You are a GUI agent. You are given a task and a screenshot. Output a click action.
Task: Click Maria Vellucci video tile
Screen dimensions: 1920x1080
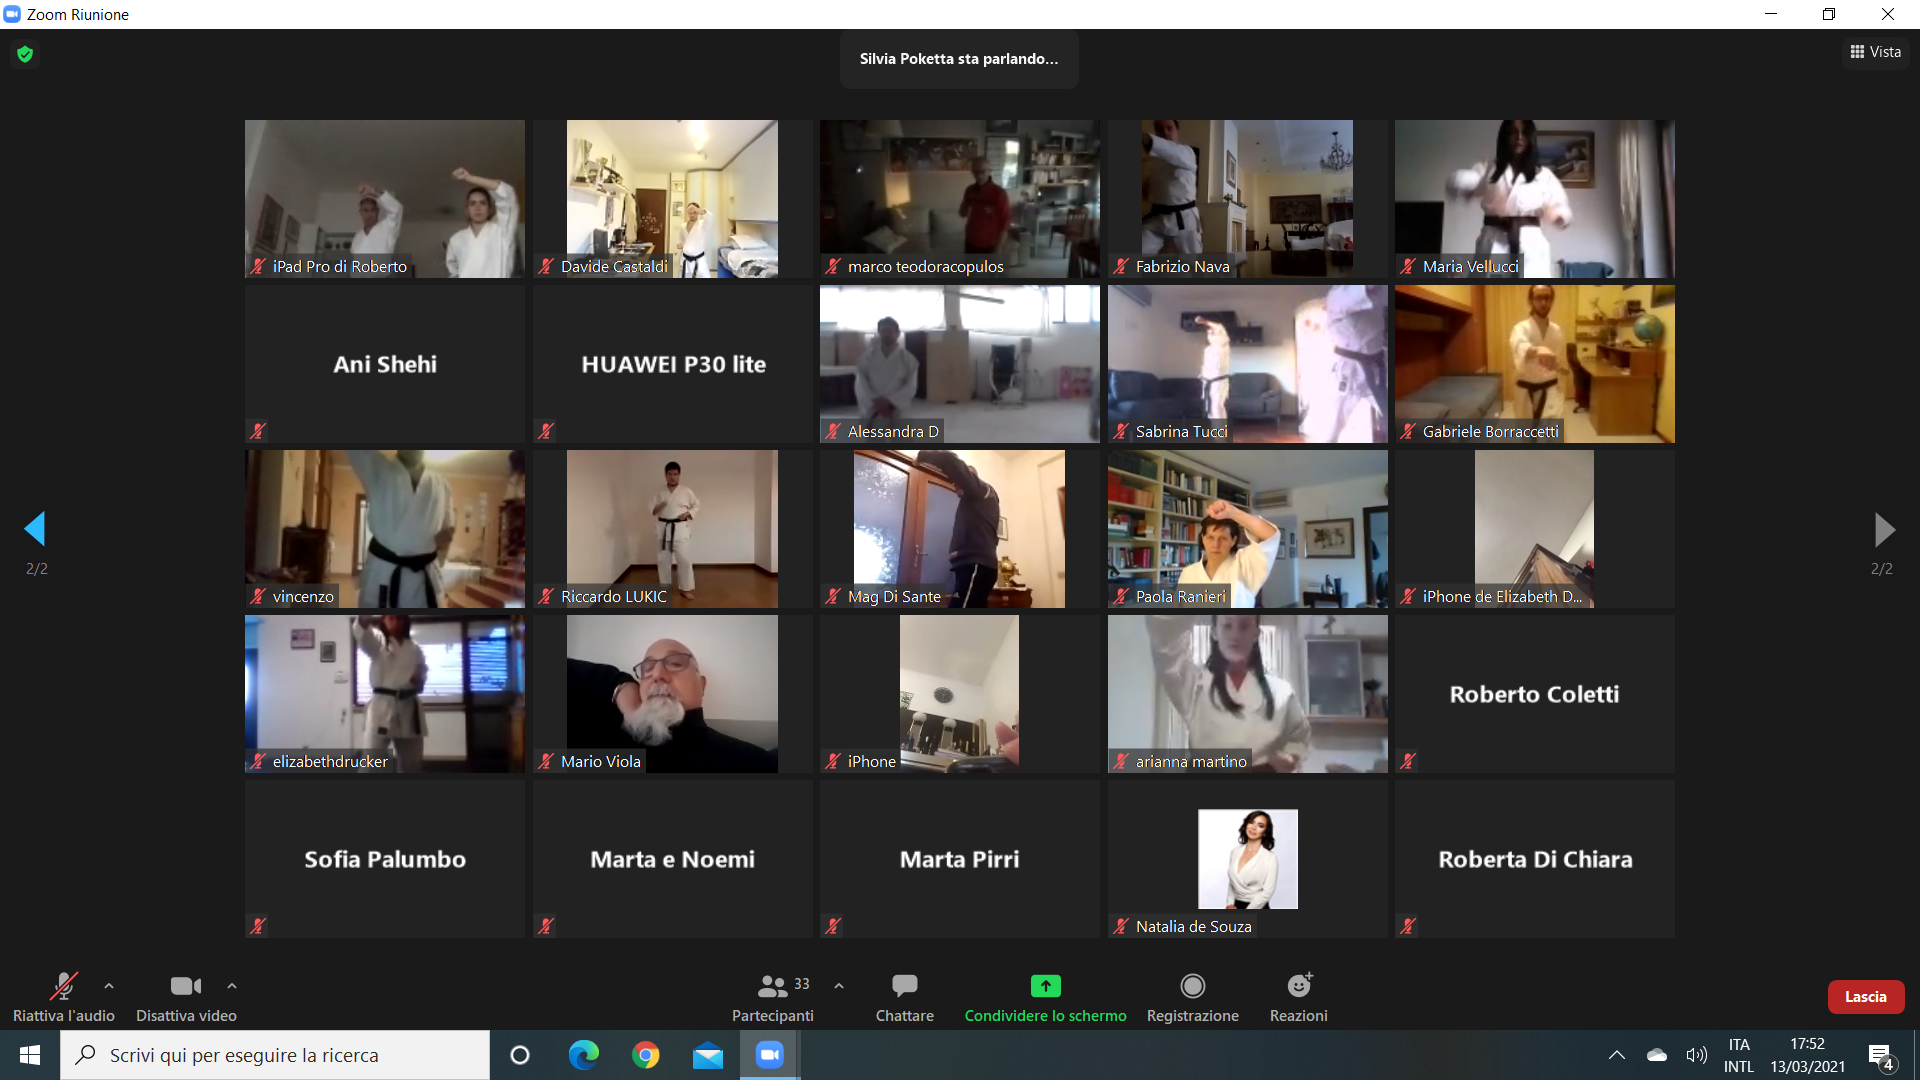click(1535, 199)
